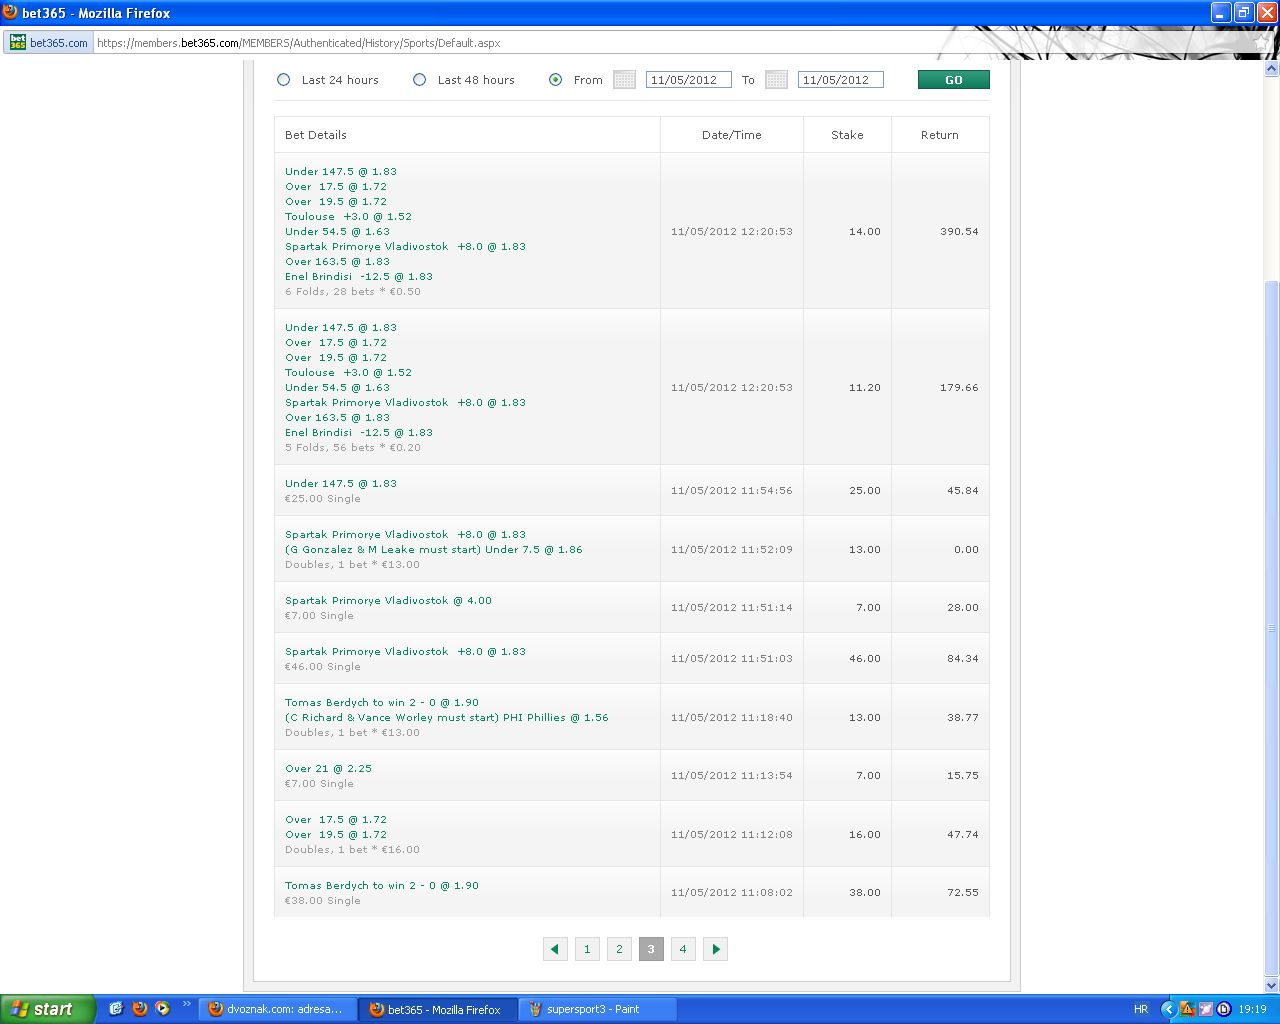Click the return value 38.77
Screen dimensions: 1280x1024
point(963,718)
